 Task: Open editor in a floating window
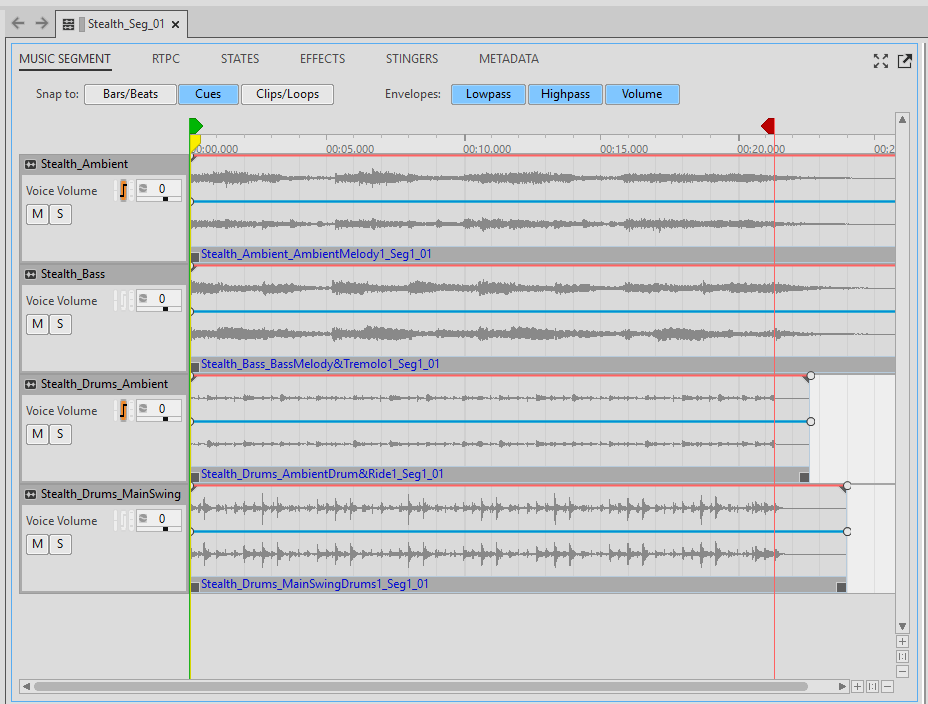904,61
